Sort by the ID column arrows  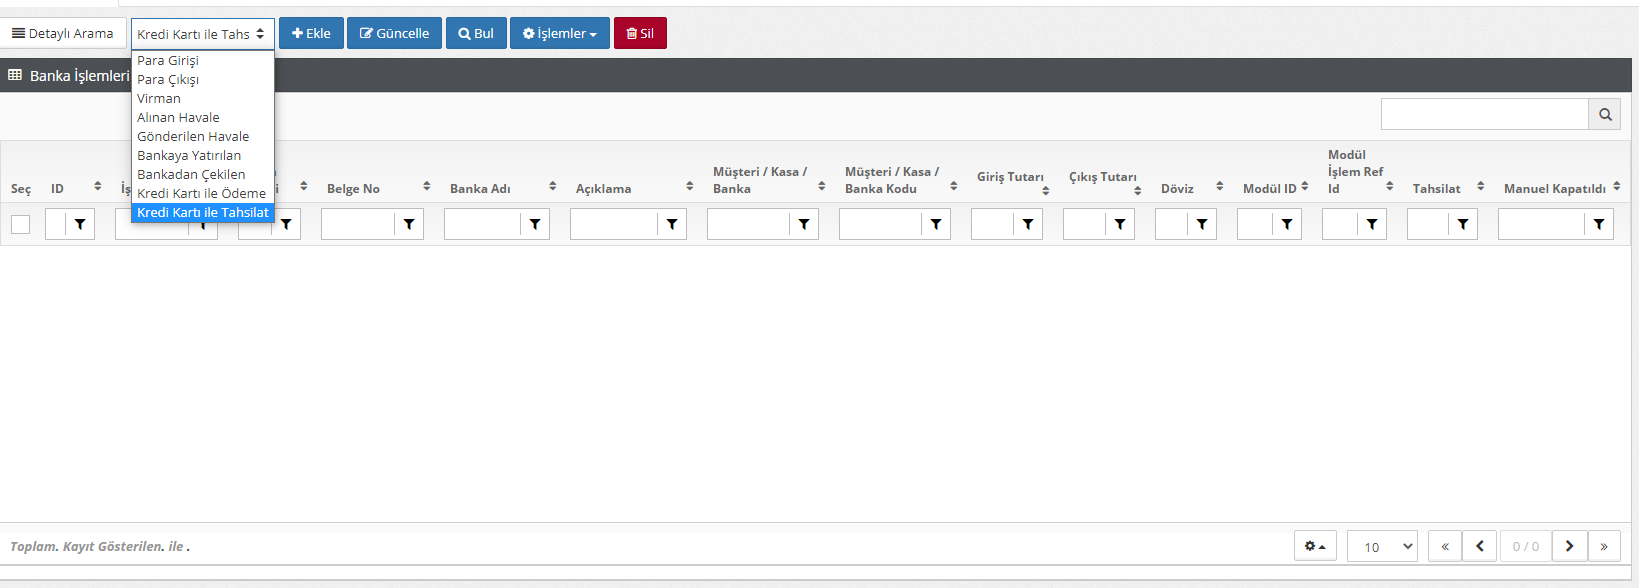(97, 186)
